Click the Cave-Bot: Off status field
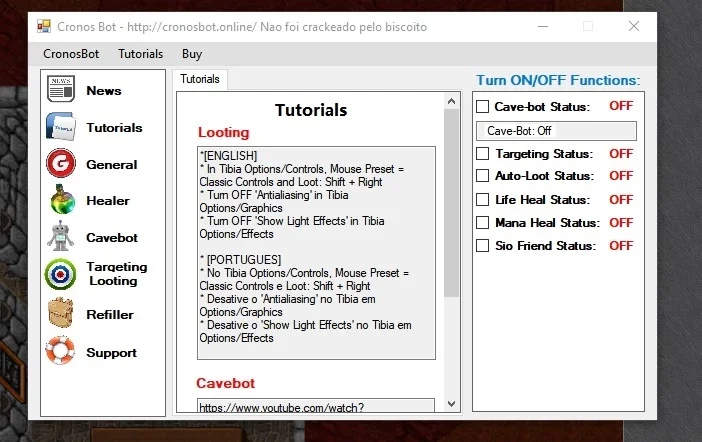The width and height of the screenshot is (702, 442). [556, 131]
